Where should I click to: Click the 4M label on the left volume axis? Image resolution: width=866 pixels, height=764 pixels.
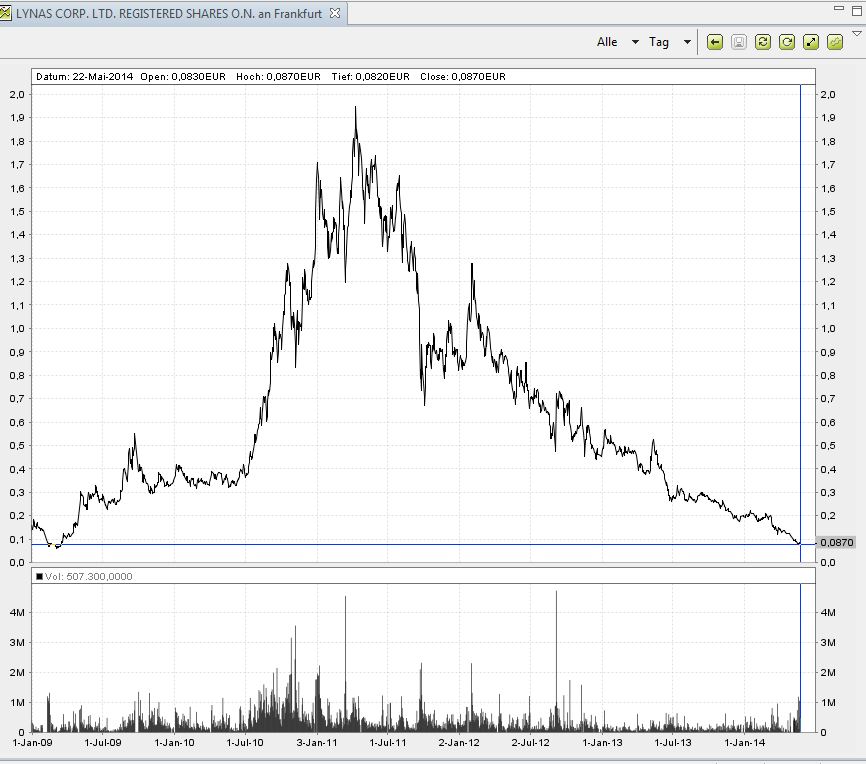click(17, 613)
